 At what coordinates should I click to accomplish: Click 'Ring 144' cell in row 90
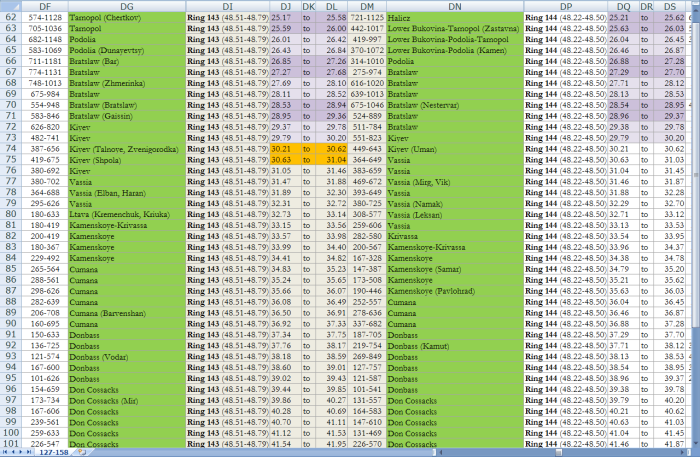pos(566,324)
